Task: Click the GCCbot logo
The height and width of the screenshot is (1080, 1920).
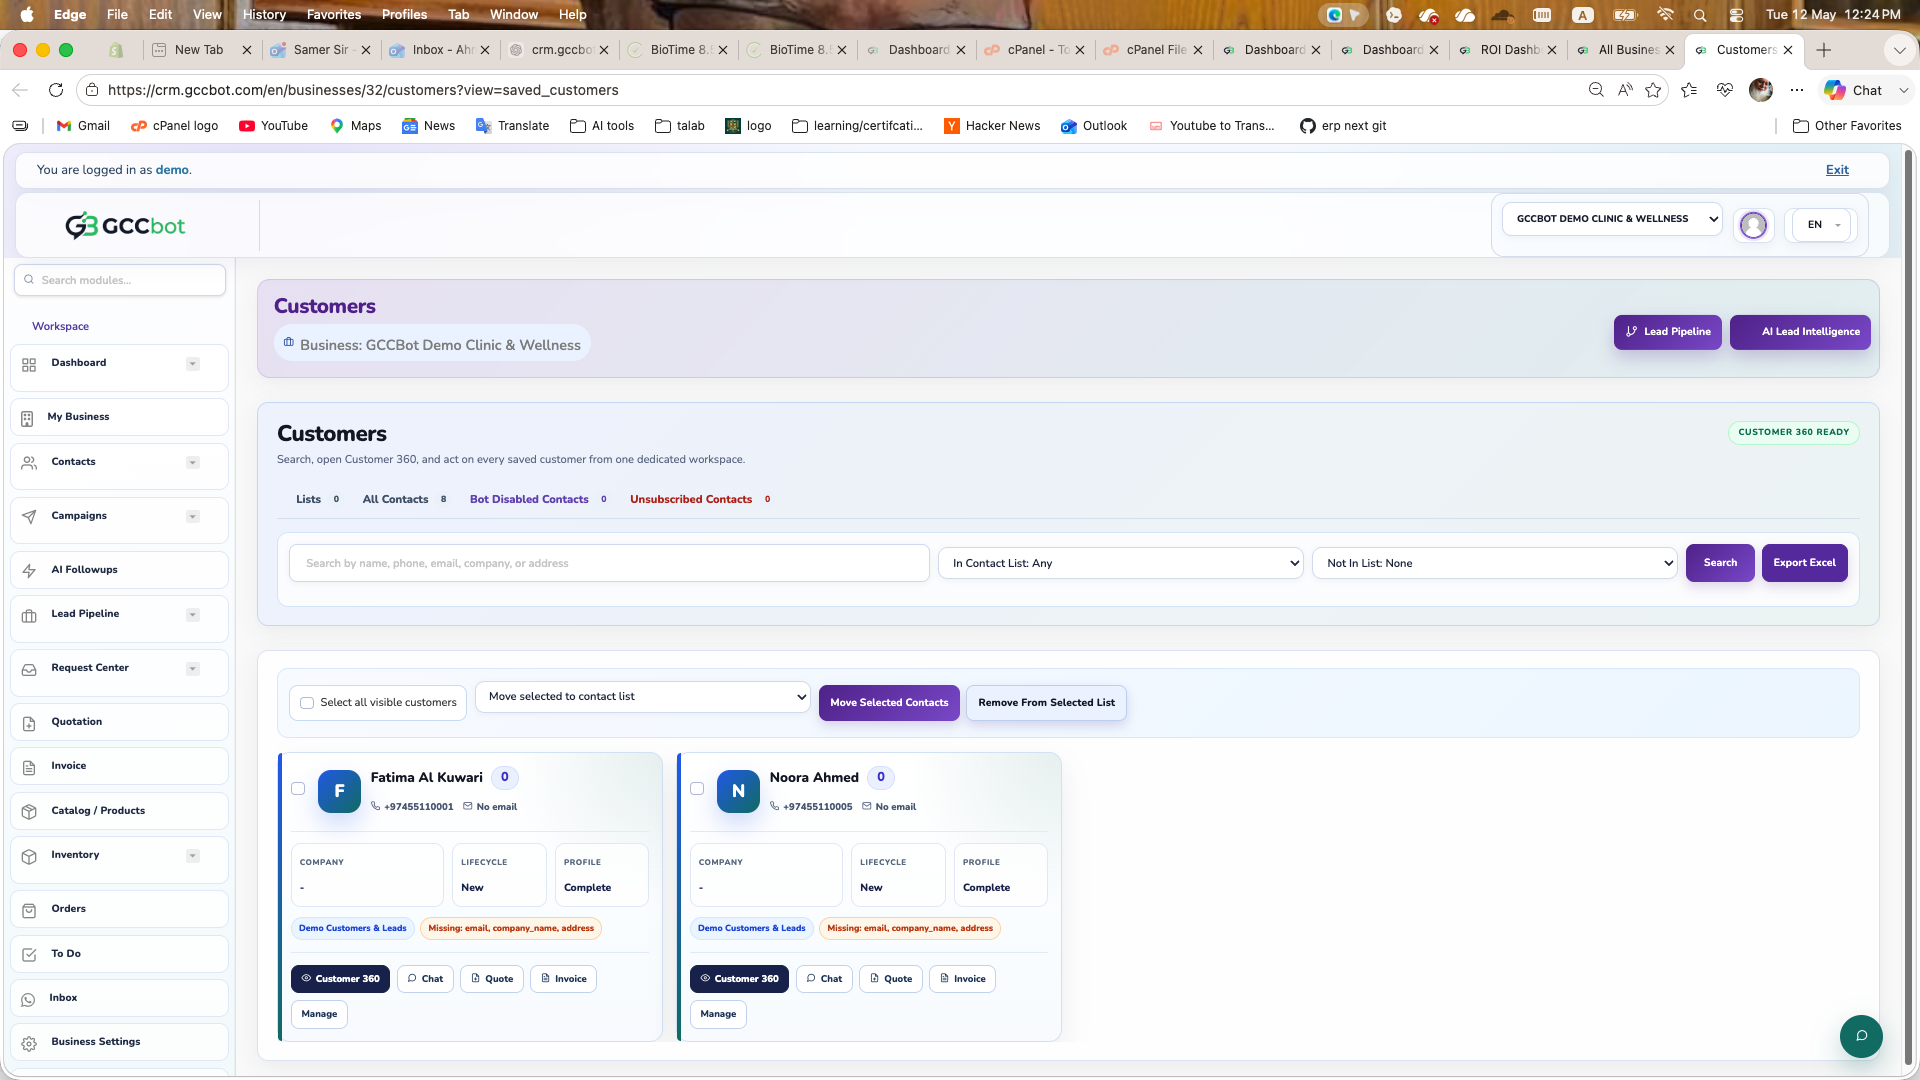Action: 125,226
